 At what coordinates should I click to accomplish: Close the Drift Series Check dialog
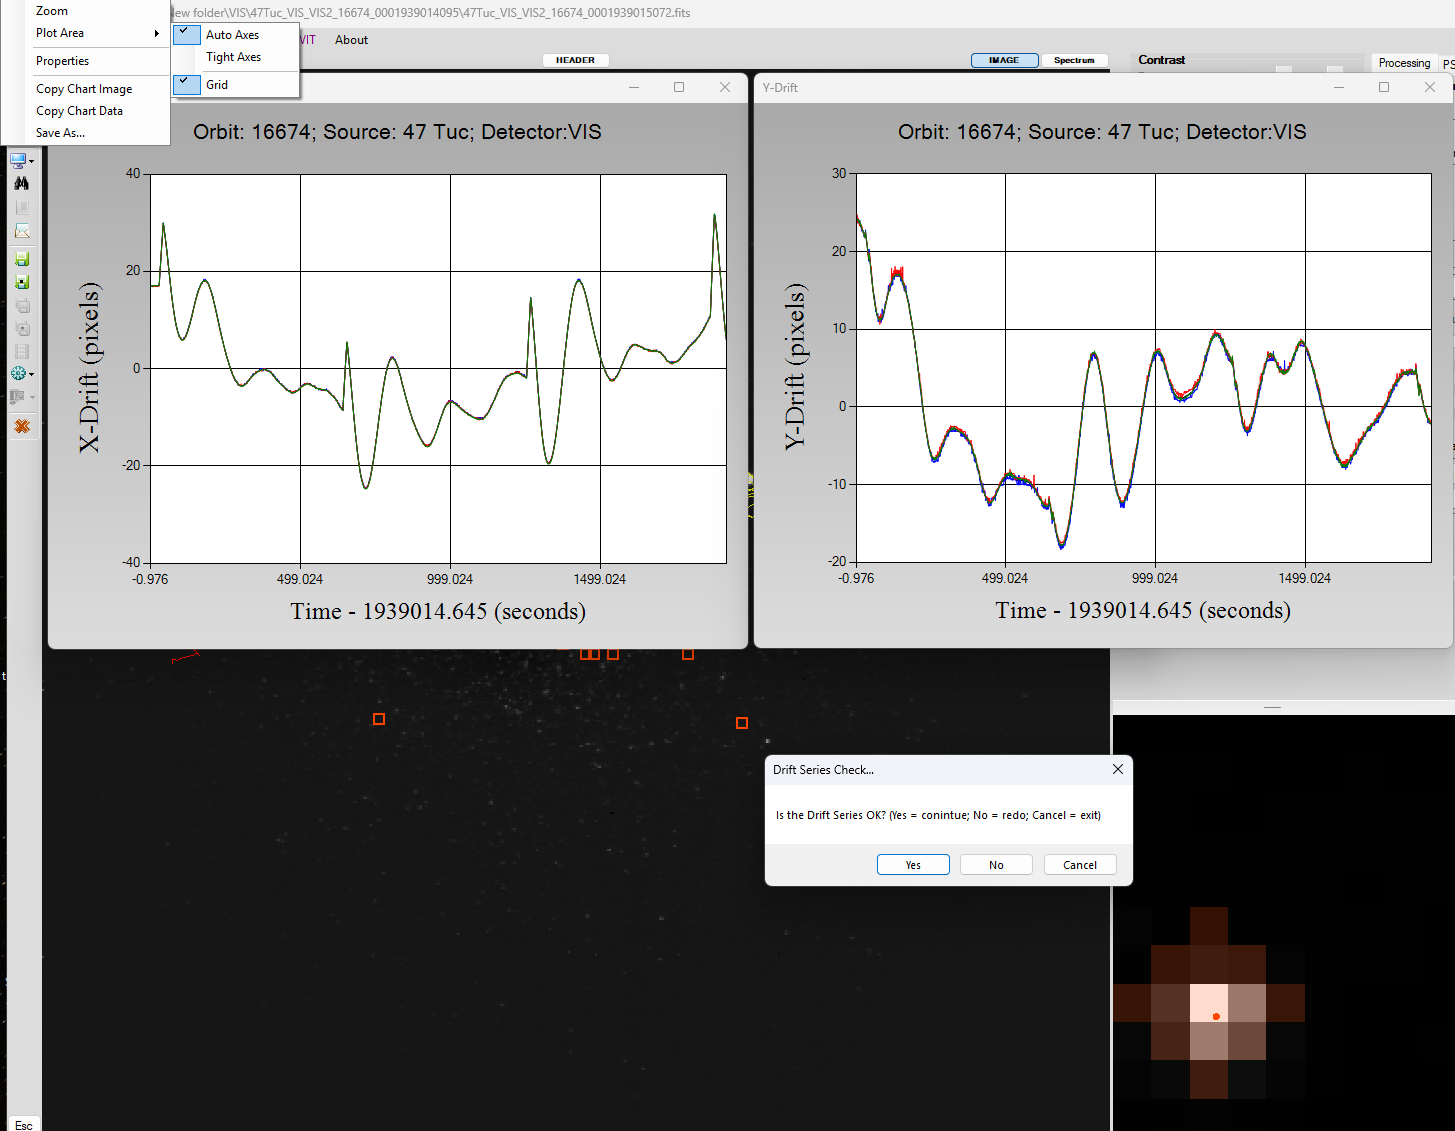tap(1117, 769)
